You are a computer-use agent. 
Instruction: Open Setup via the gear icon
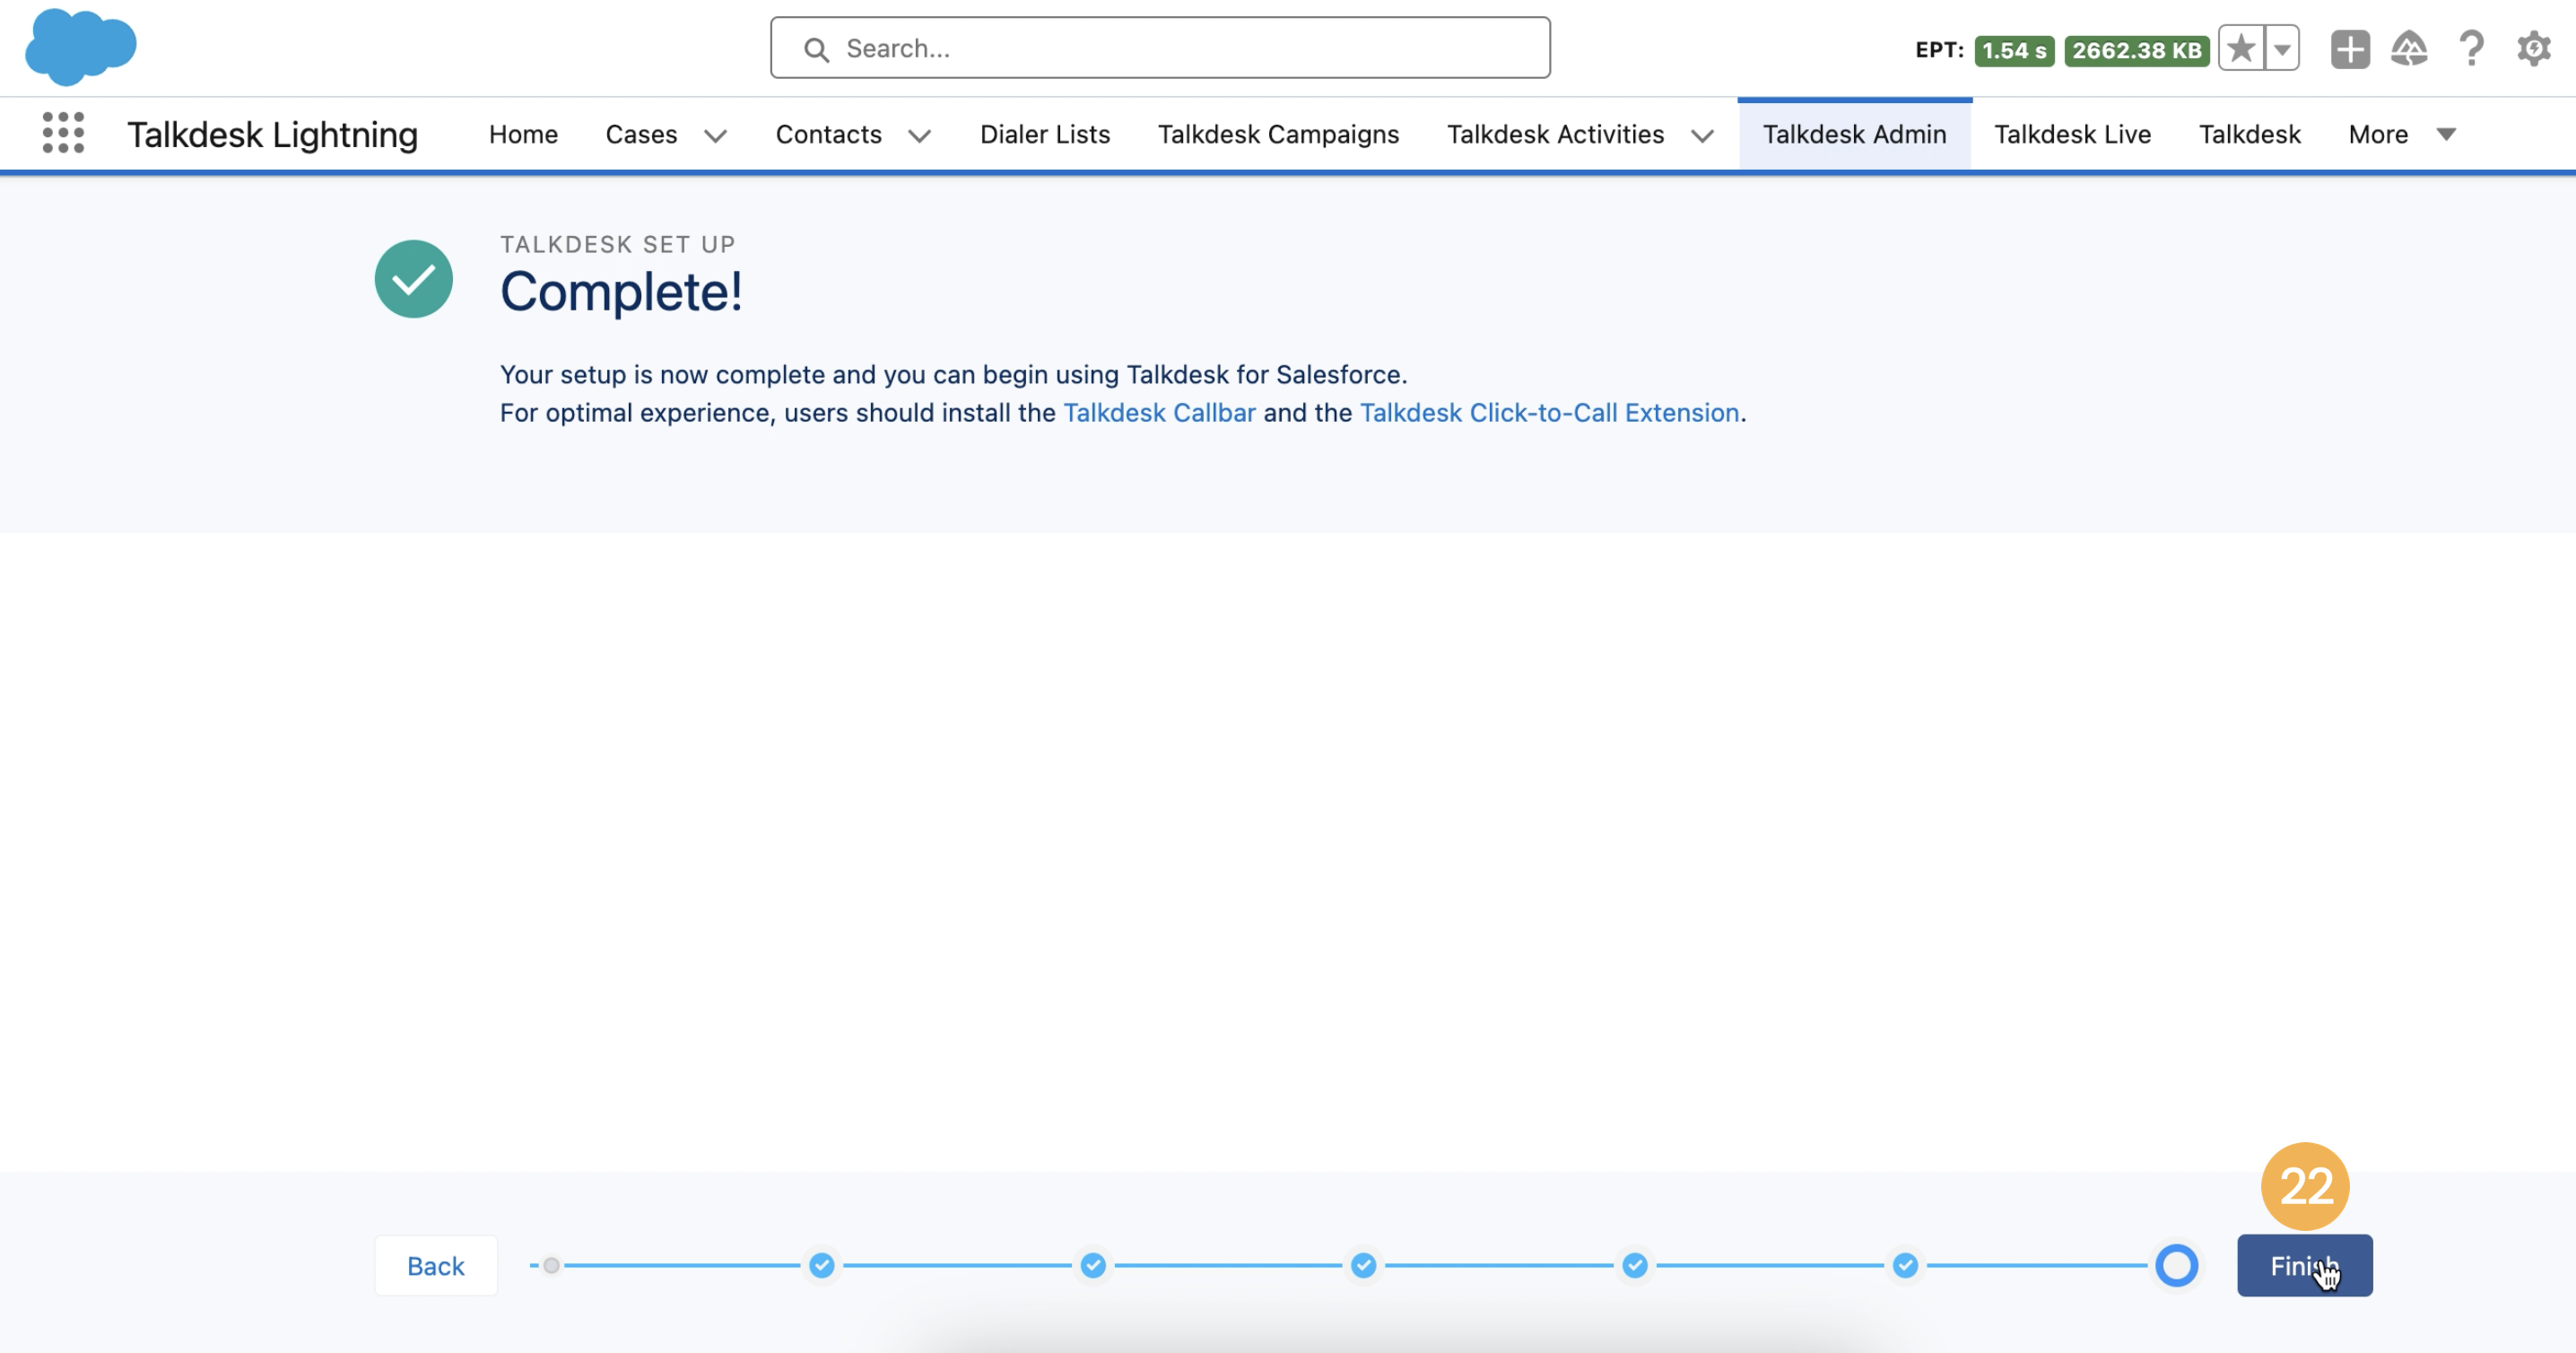pos(2533,48)
